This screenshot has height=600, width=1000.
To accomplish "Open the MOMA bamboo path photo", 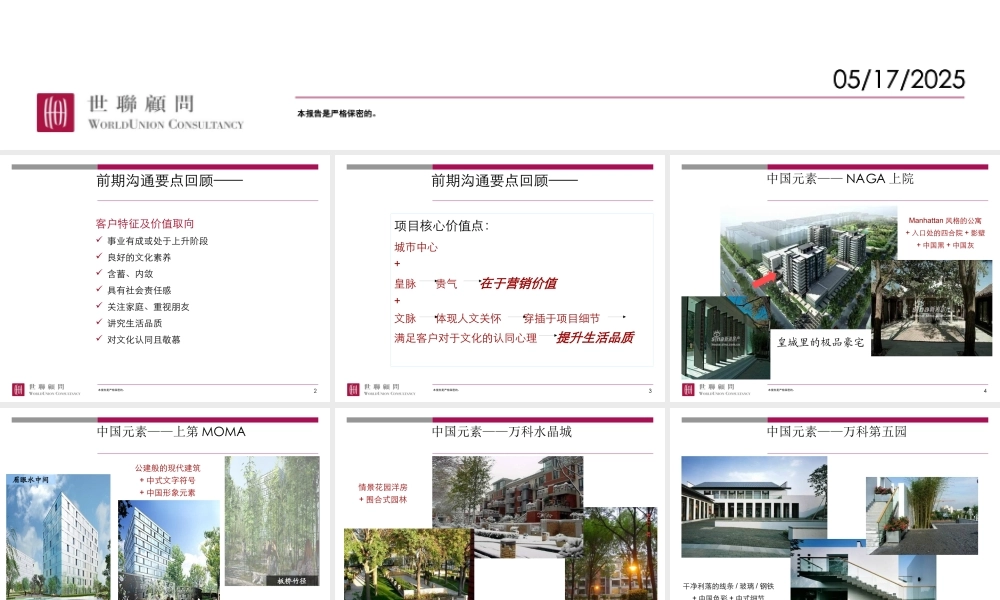I will pos(272,520).
